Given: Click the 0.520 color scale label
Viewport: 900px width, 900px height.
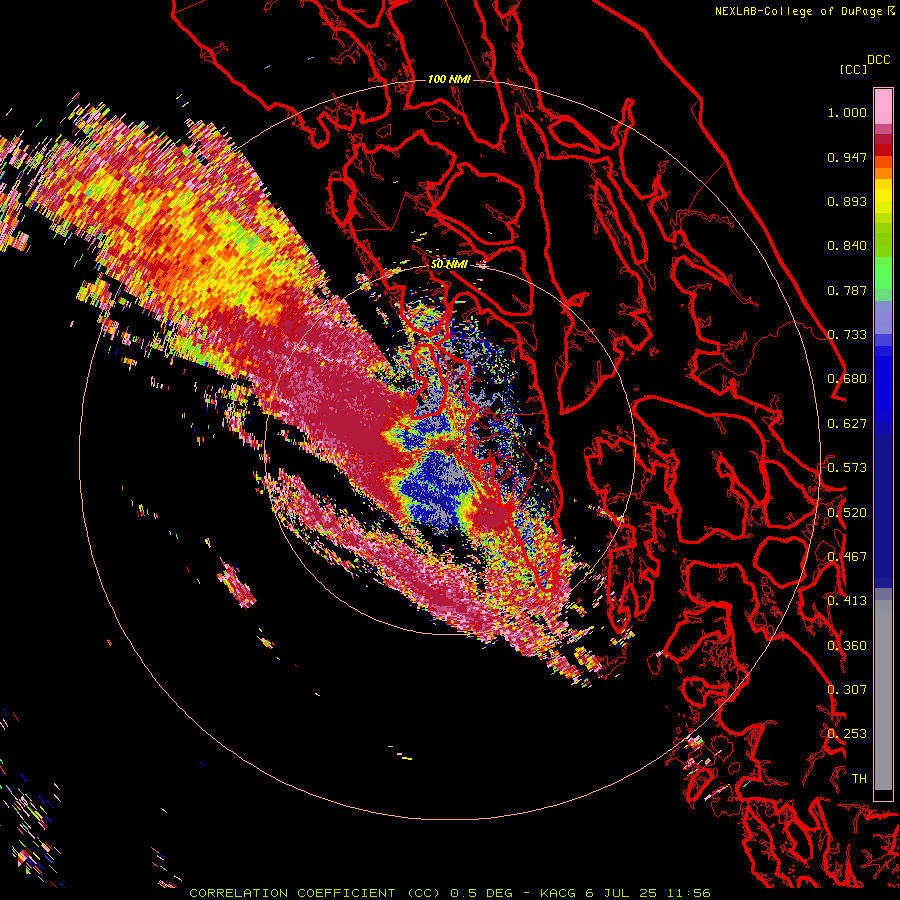Looking at the screenshot, I should (x=847, y=513).
